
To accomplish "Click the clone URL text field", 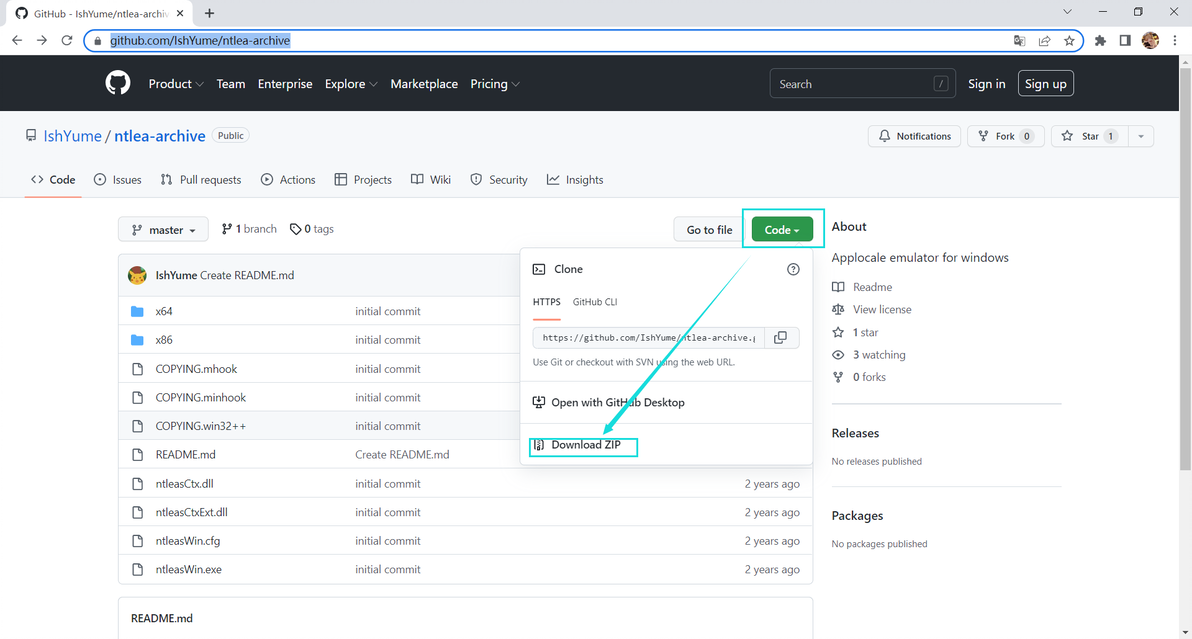I will coord(648,337).
